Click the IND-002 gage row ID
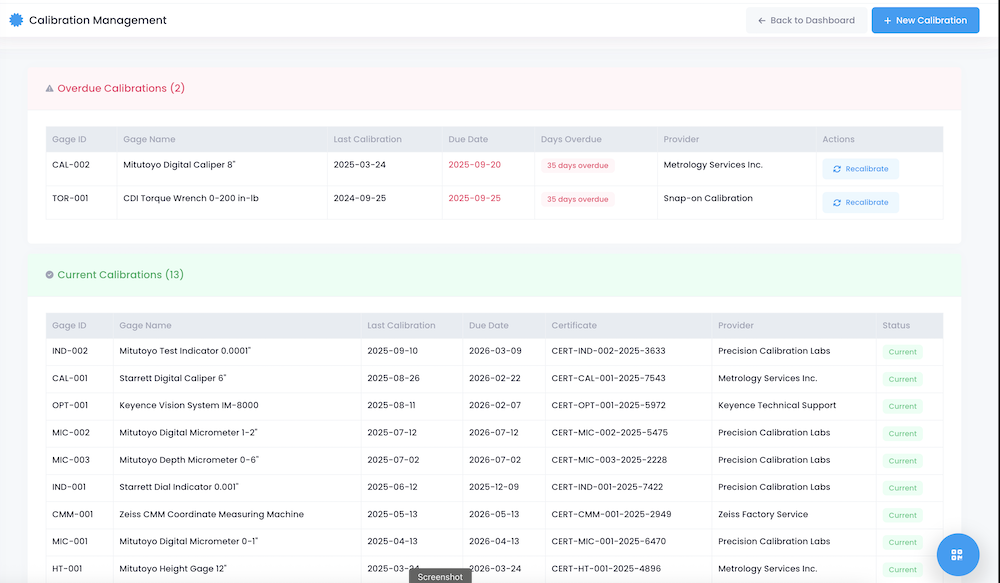This screenshot has height=583, width=1000. 70,351
